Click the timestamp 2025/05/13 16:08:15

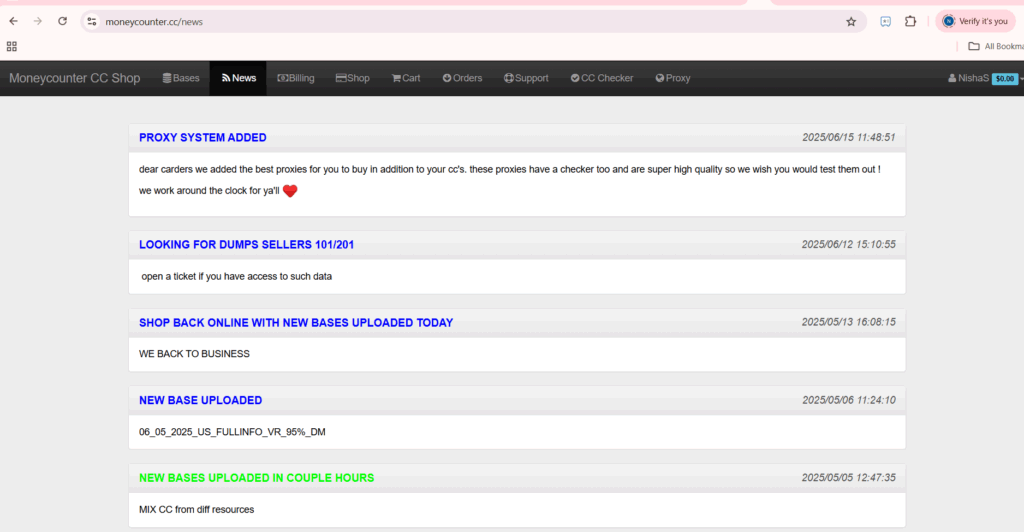click(x=849, y=322)
